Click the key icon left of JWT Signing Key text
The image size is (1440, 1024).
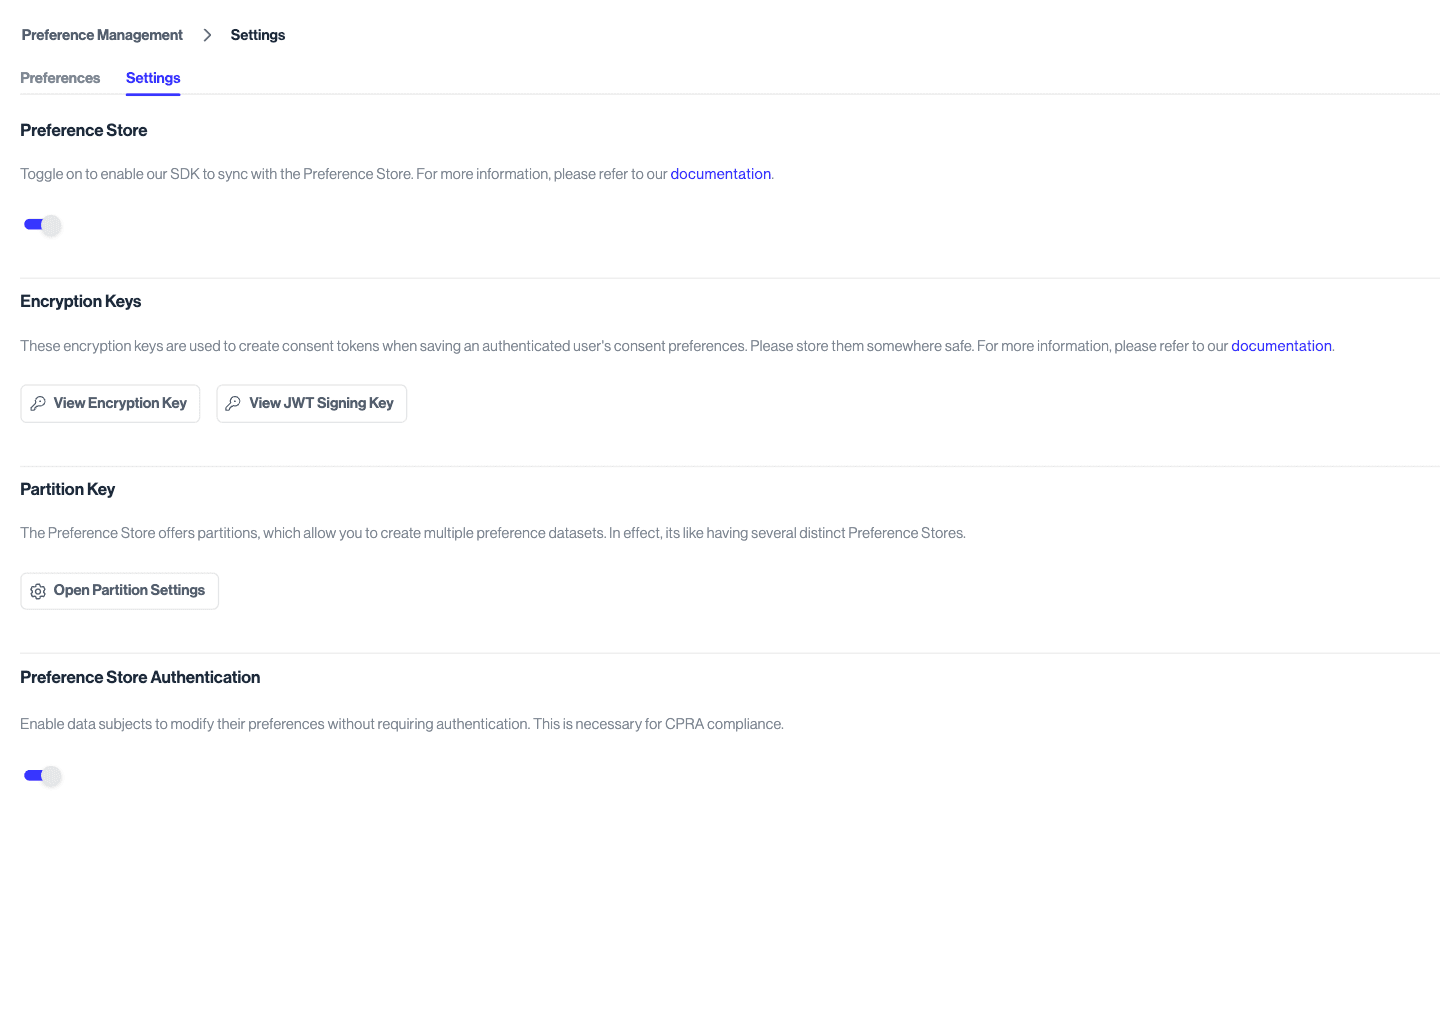point(233,403)
